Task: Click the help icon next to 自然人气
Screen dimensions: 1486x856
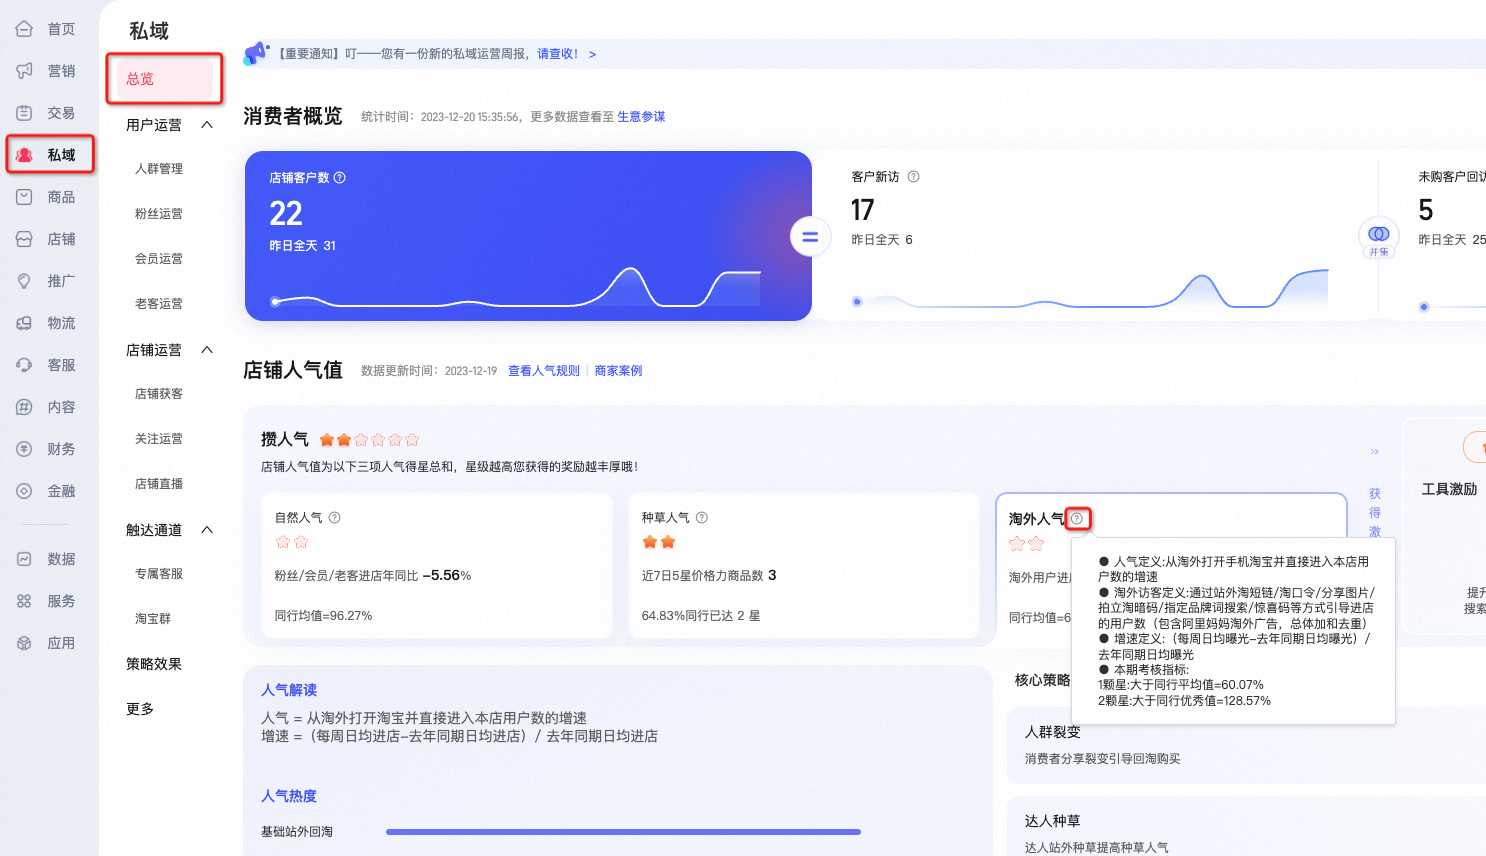Action: [x=335, y=518]
